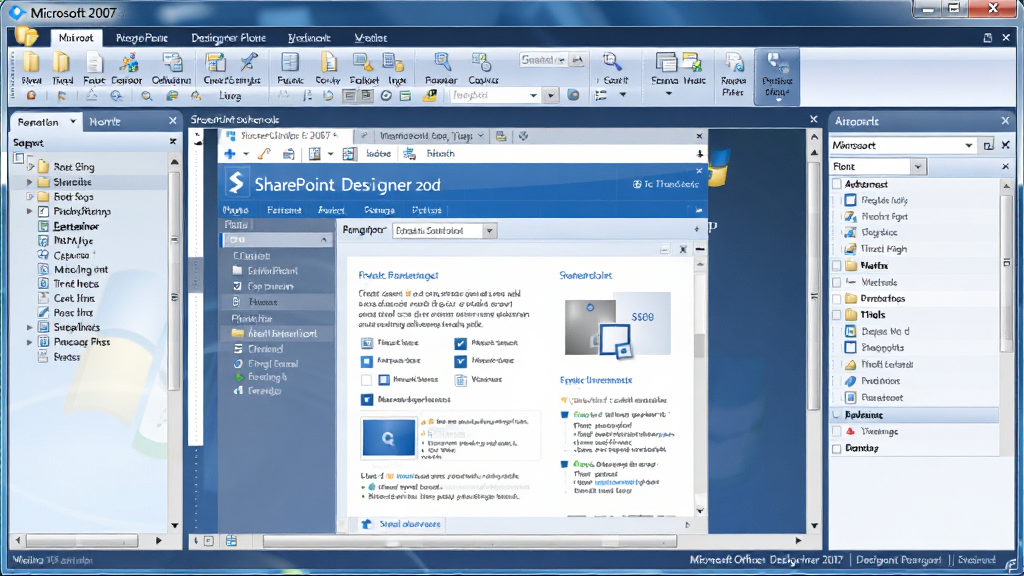Click the orange pencil icon in inner toolbar
This screenshot has height=576, width=1024.
pos(264,154)
